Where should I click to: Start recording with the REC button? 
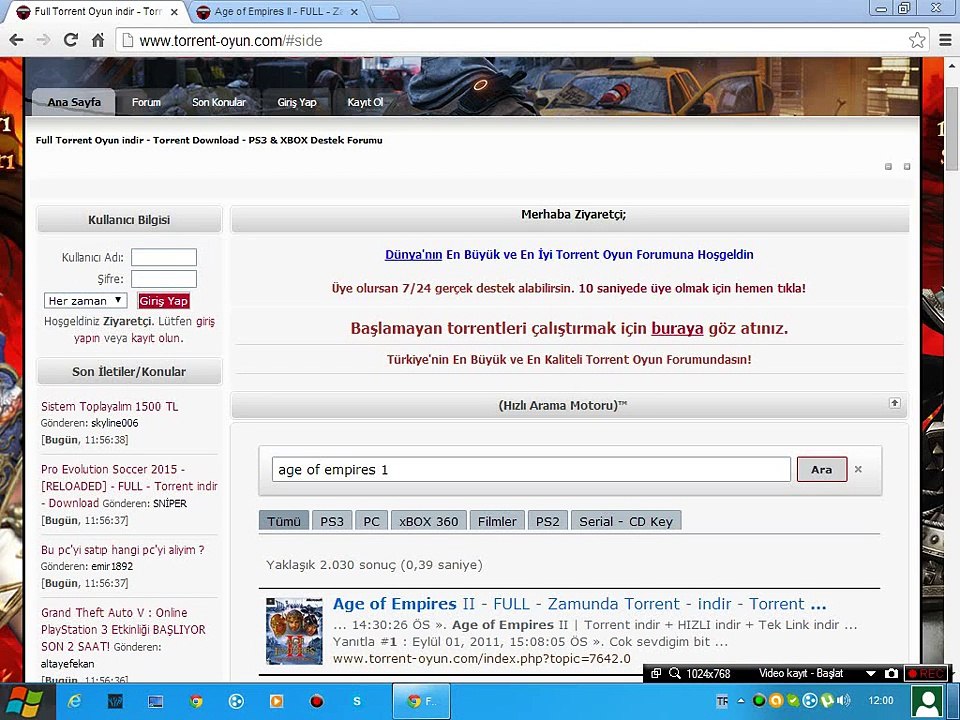click(x=925, y=673)
